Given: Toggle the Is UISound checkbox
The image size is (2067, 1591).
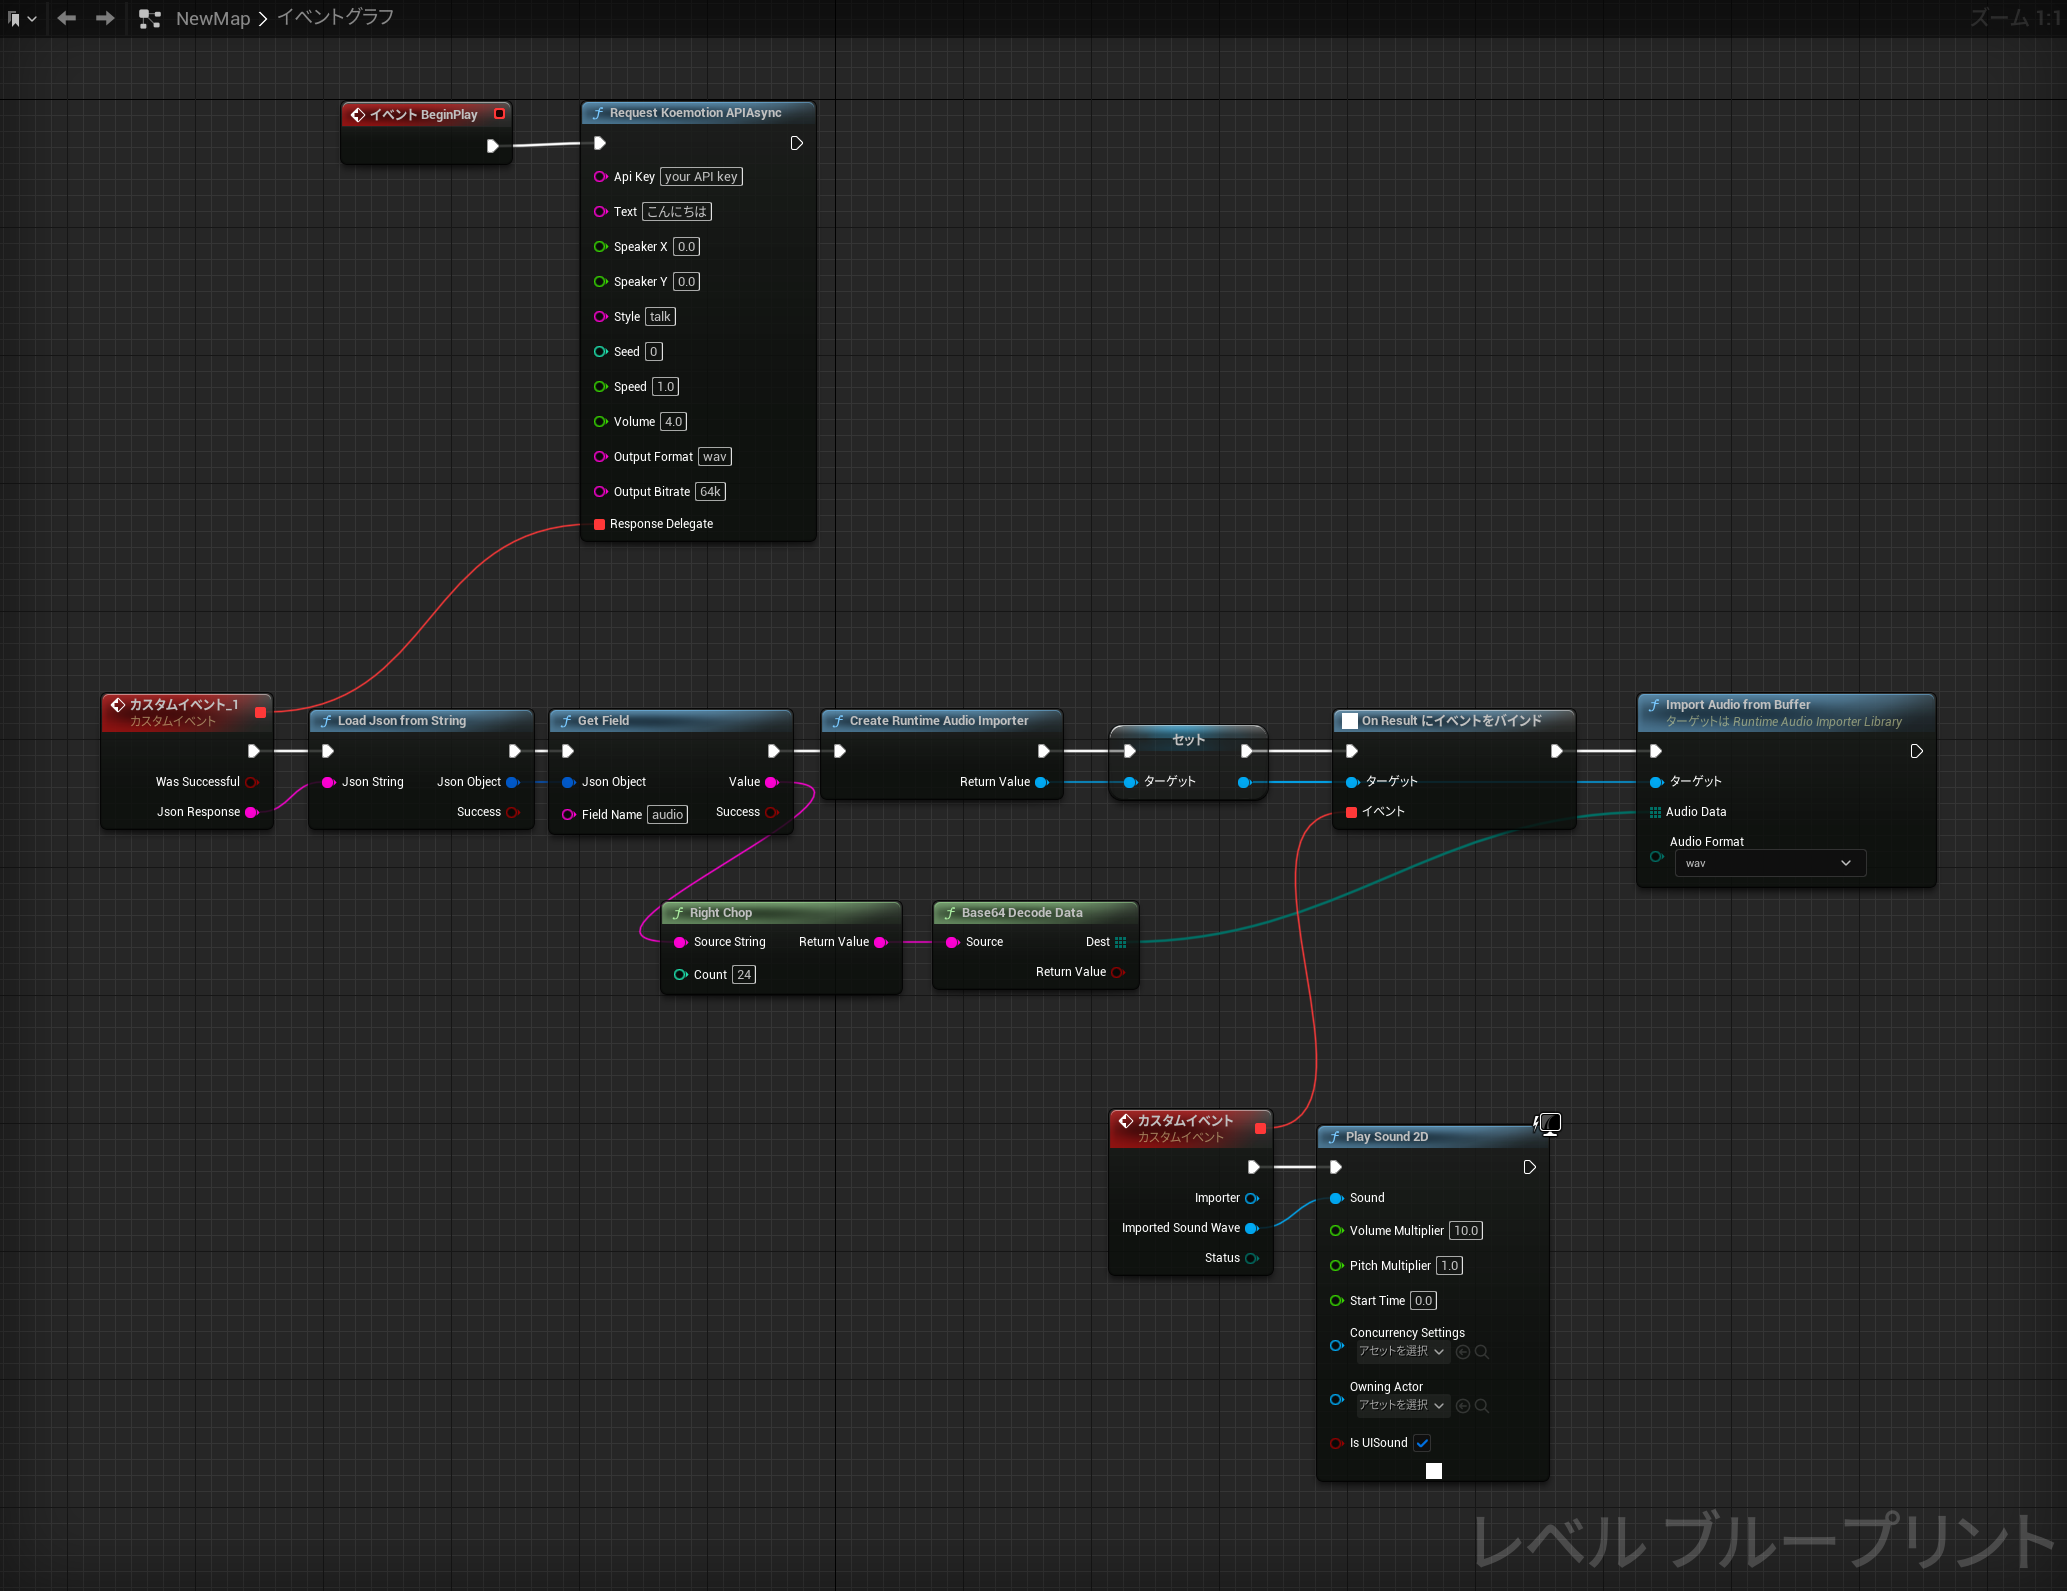Looking at the screenshot, I should pos(1422,1442).
